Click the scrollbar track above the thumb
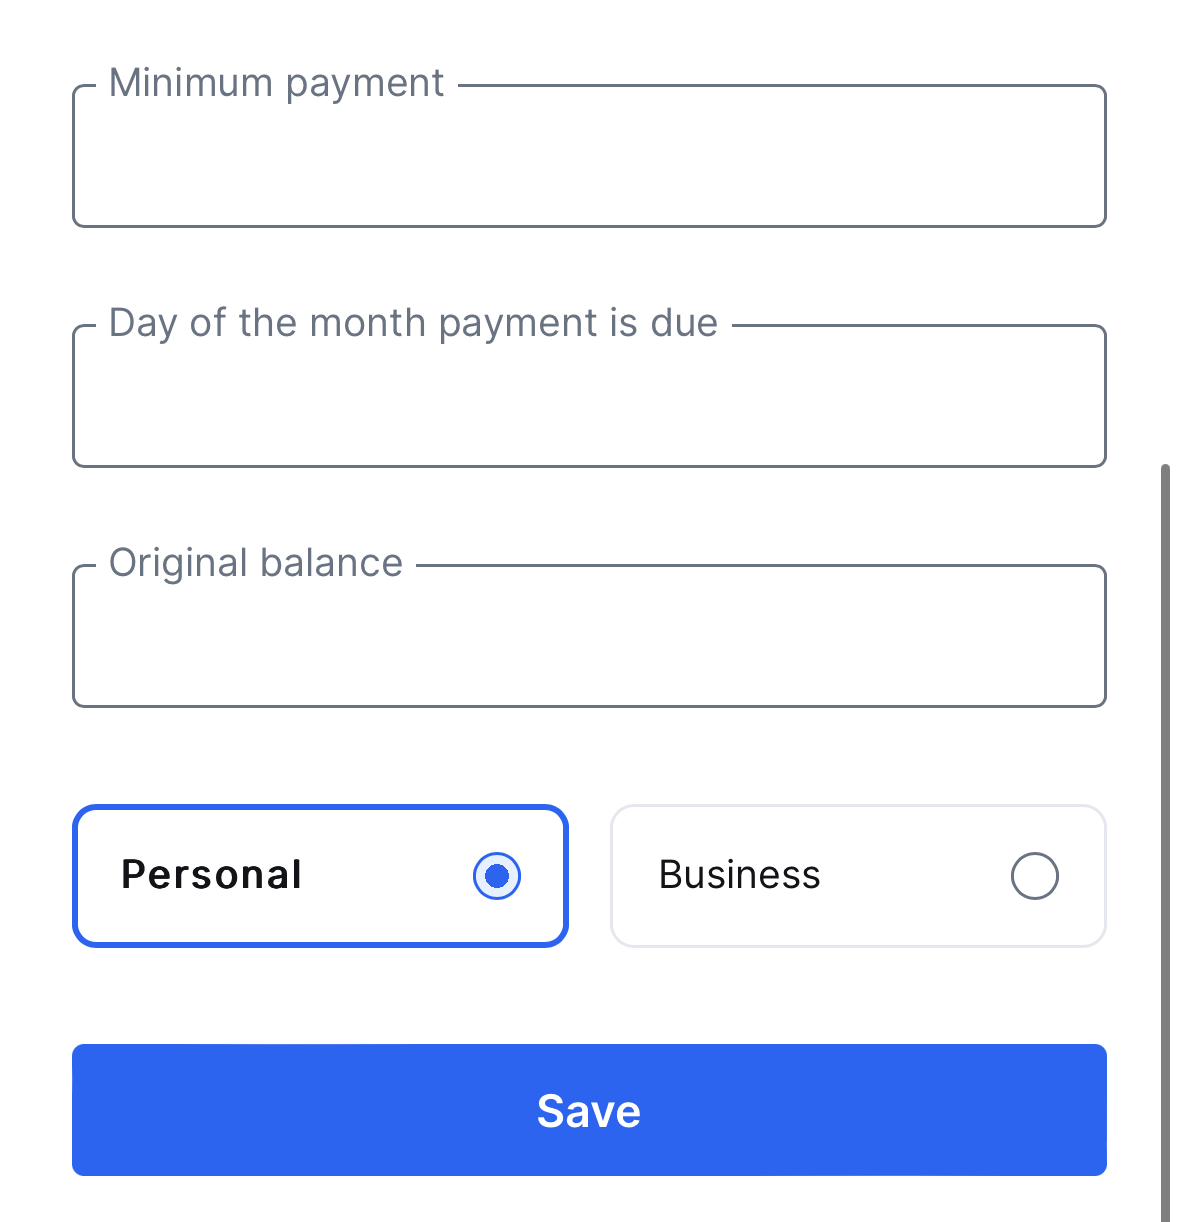 (1165, 230)
